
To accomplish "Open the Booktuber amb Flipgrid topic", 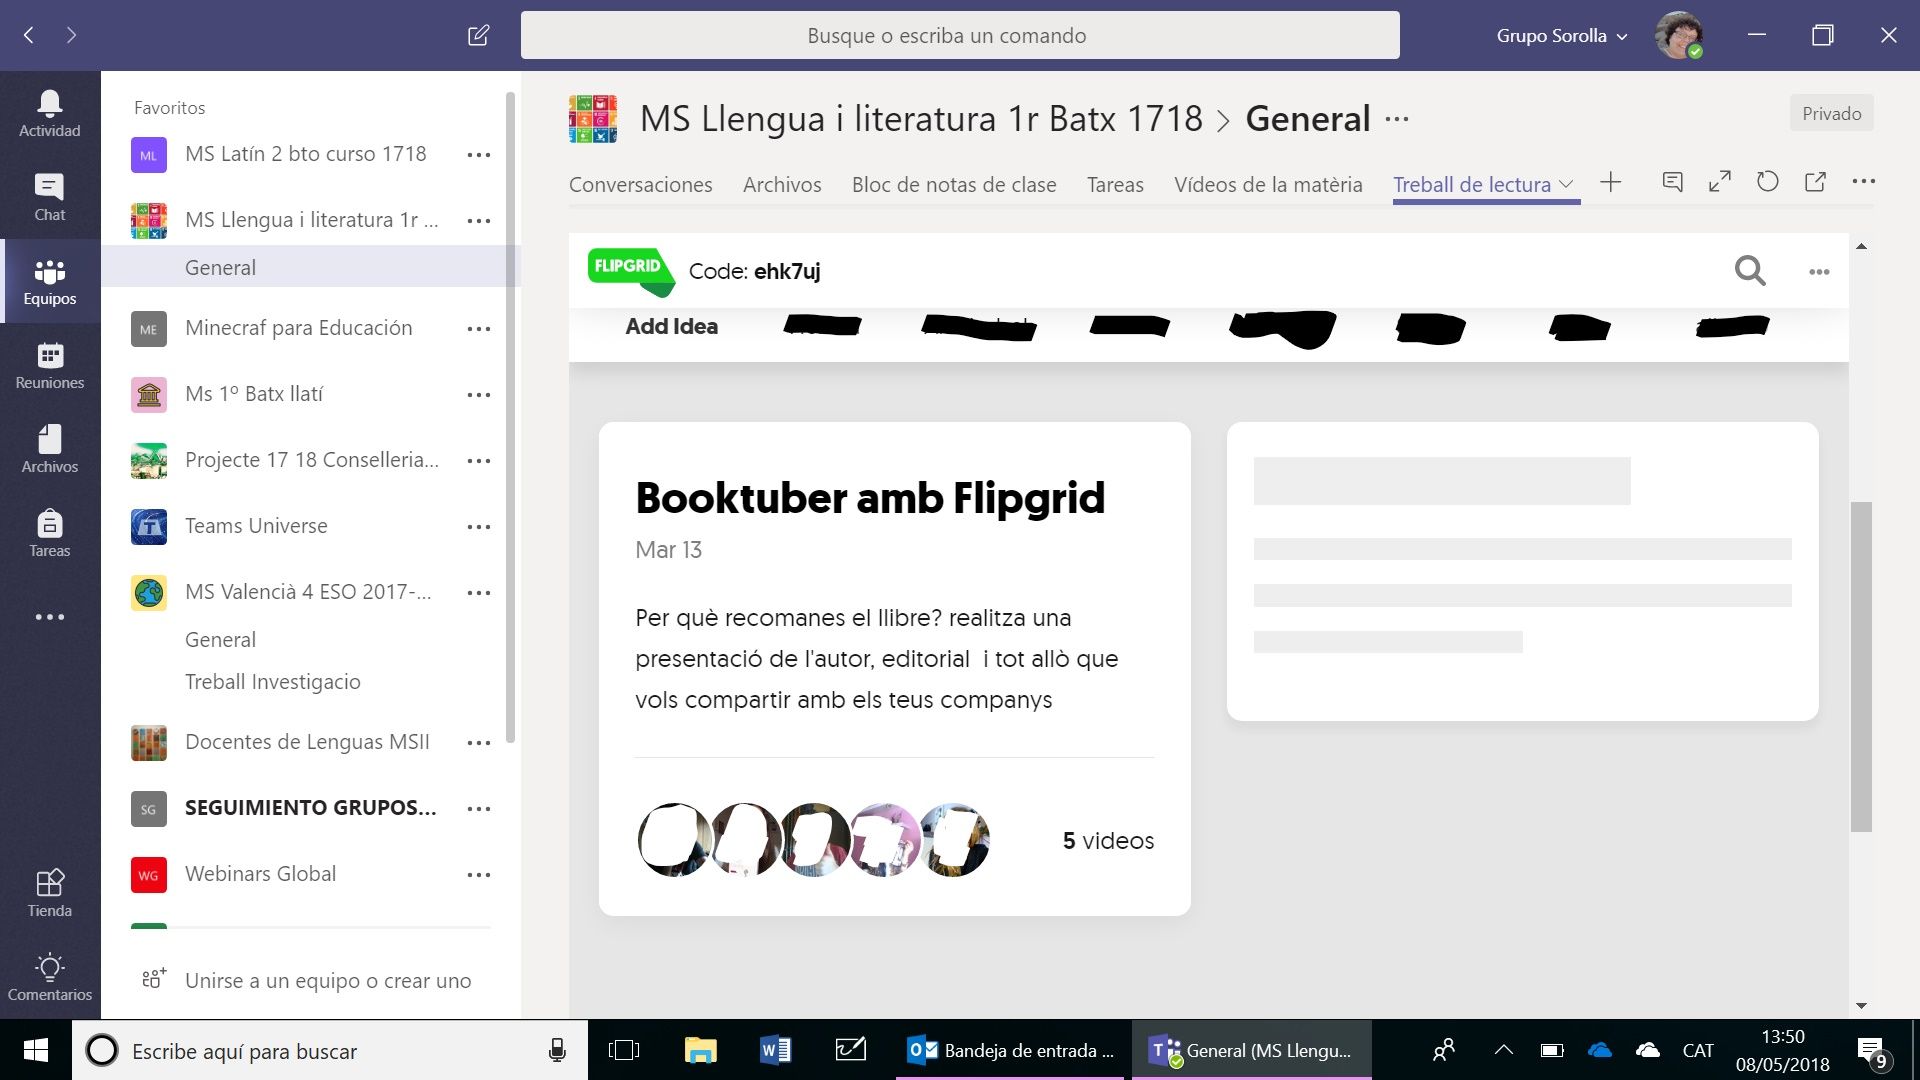I will pos(870,498).
